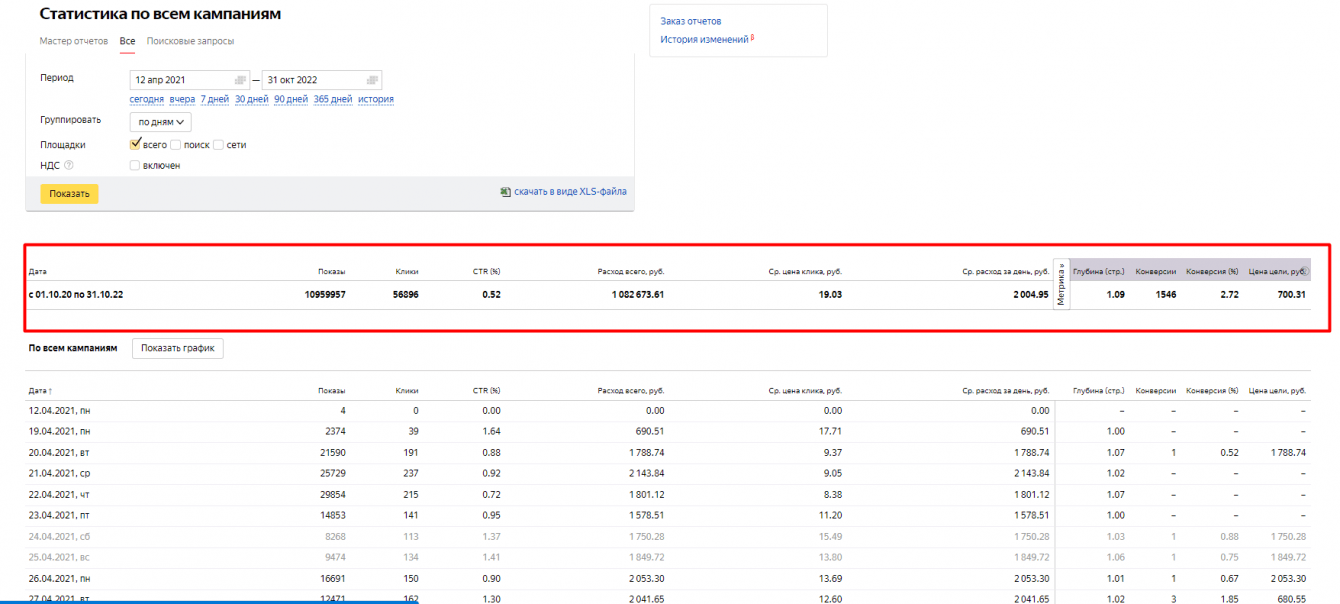Click the end date field 31 окт 2022

pos(322,80)
